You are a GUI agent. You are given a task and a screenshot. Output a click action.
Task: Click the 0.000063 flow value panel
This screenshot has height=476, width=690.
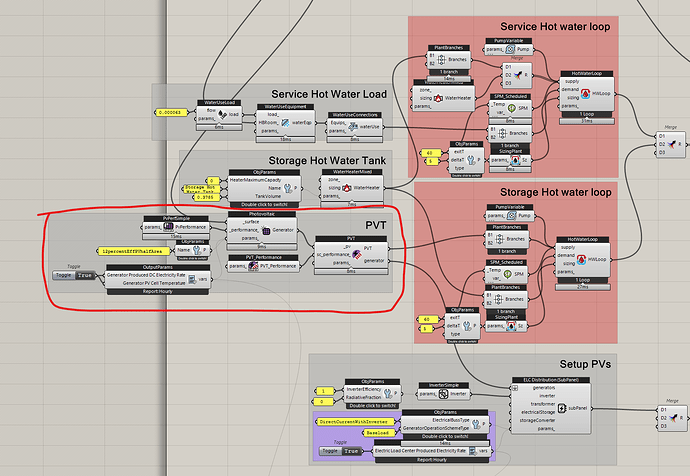tap(171, 111)
